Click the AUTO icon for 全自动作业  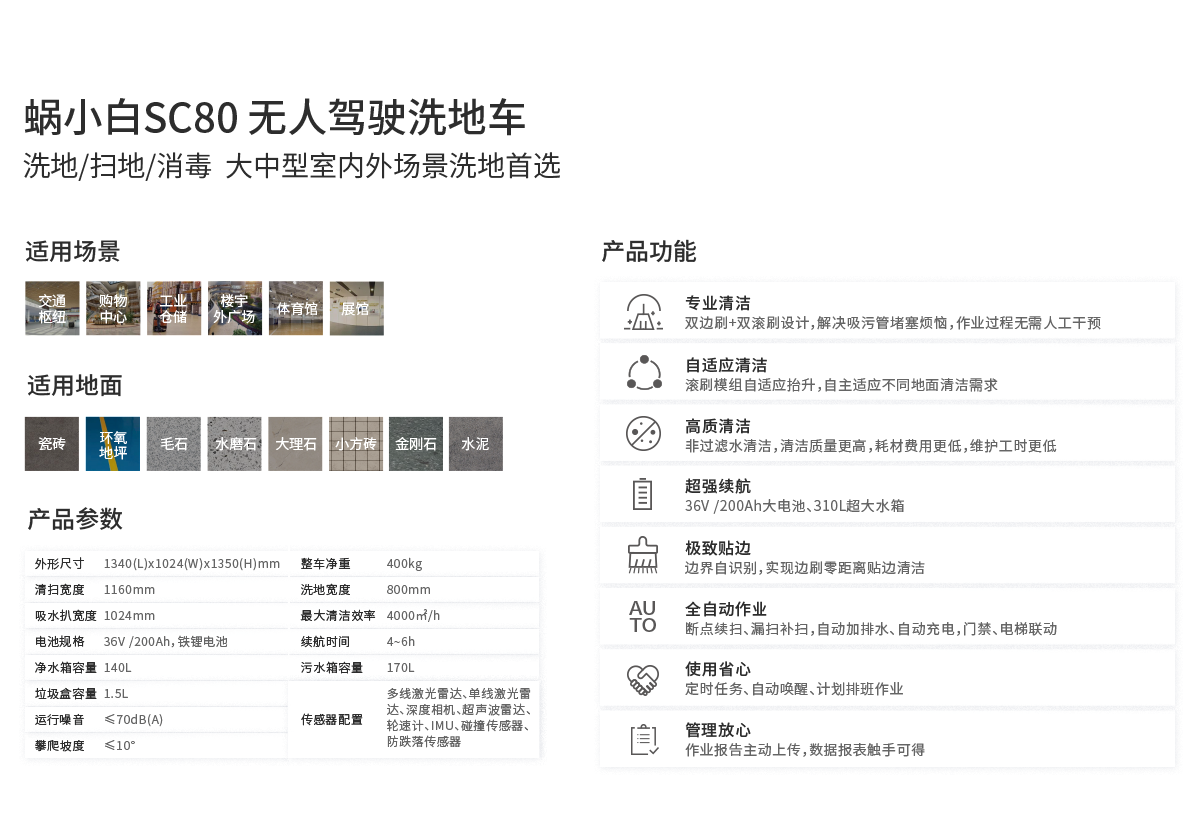pyautogui.click(x=643, y=617)
